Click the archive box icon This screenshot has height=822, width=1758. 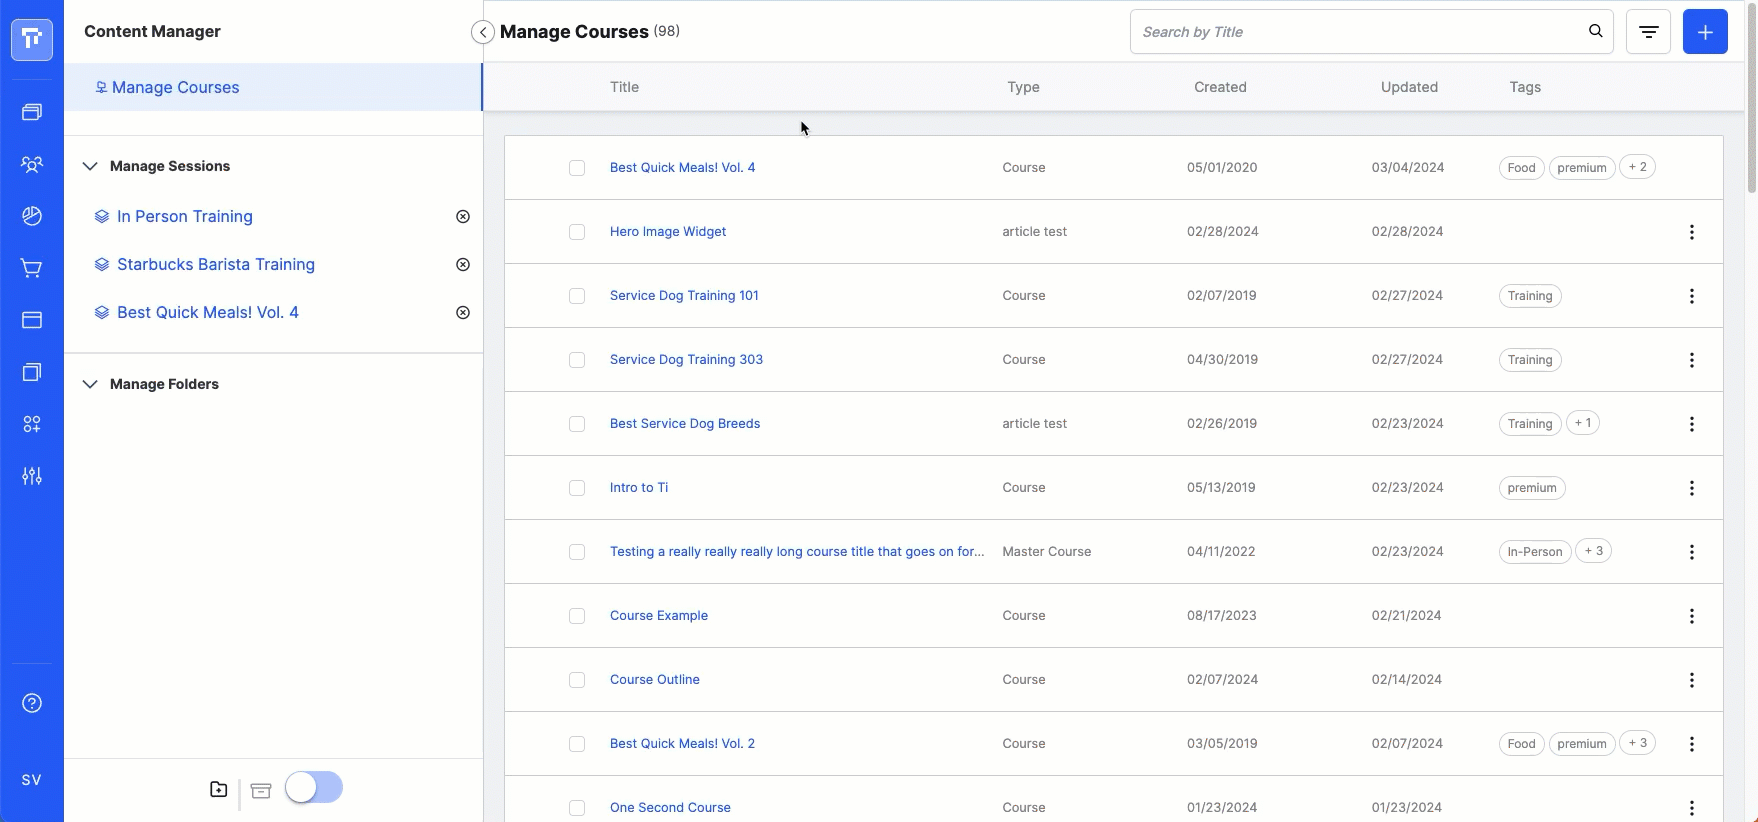click(261, 790)
